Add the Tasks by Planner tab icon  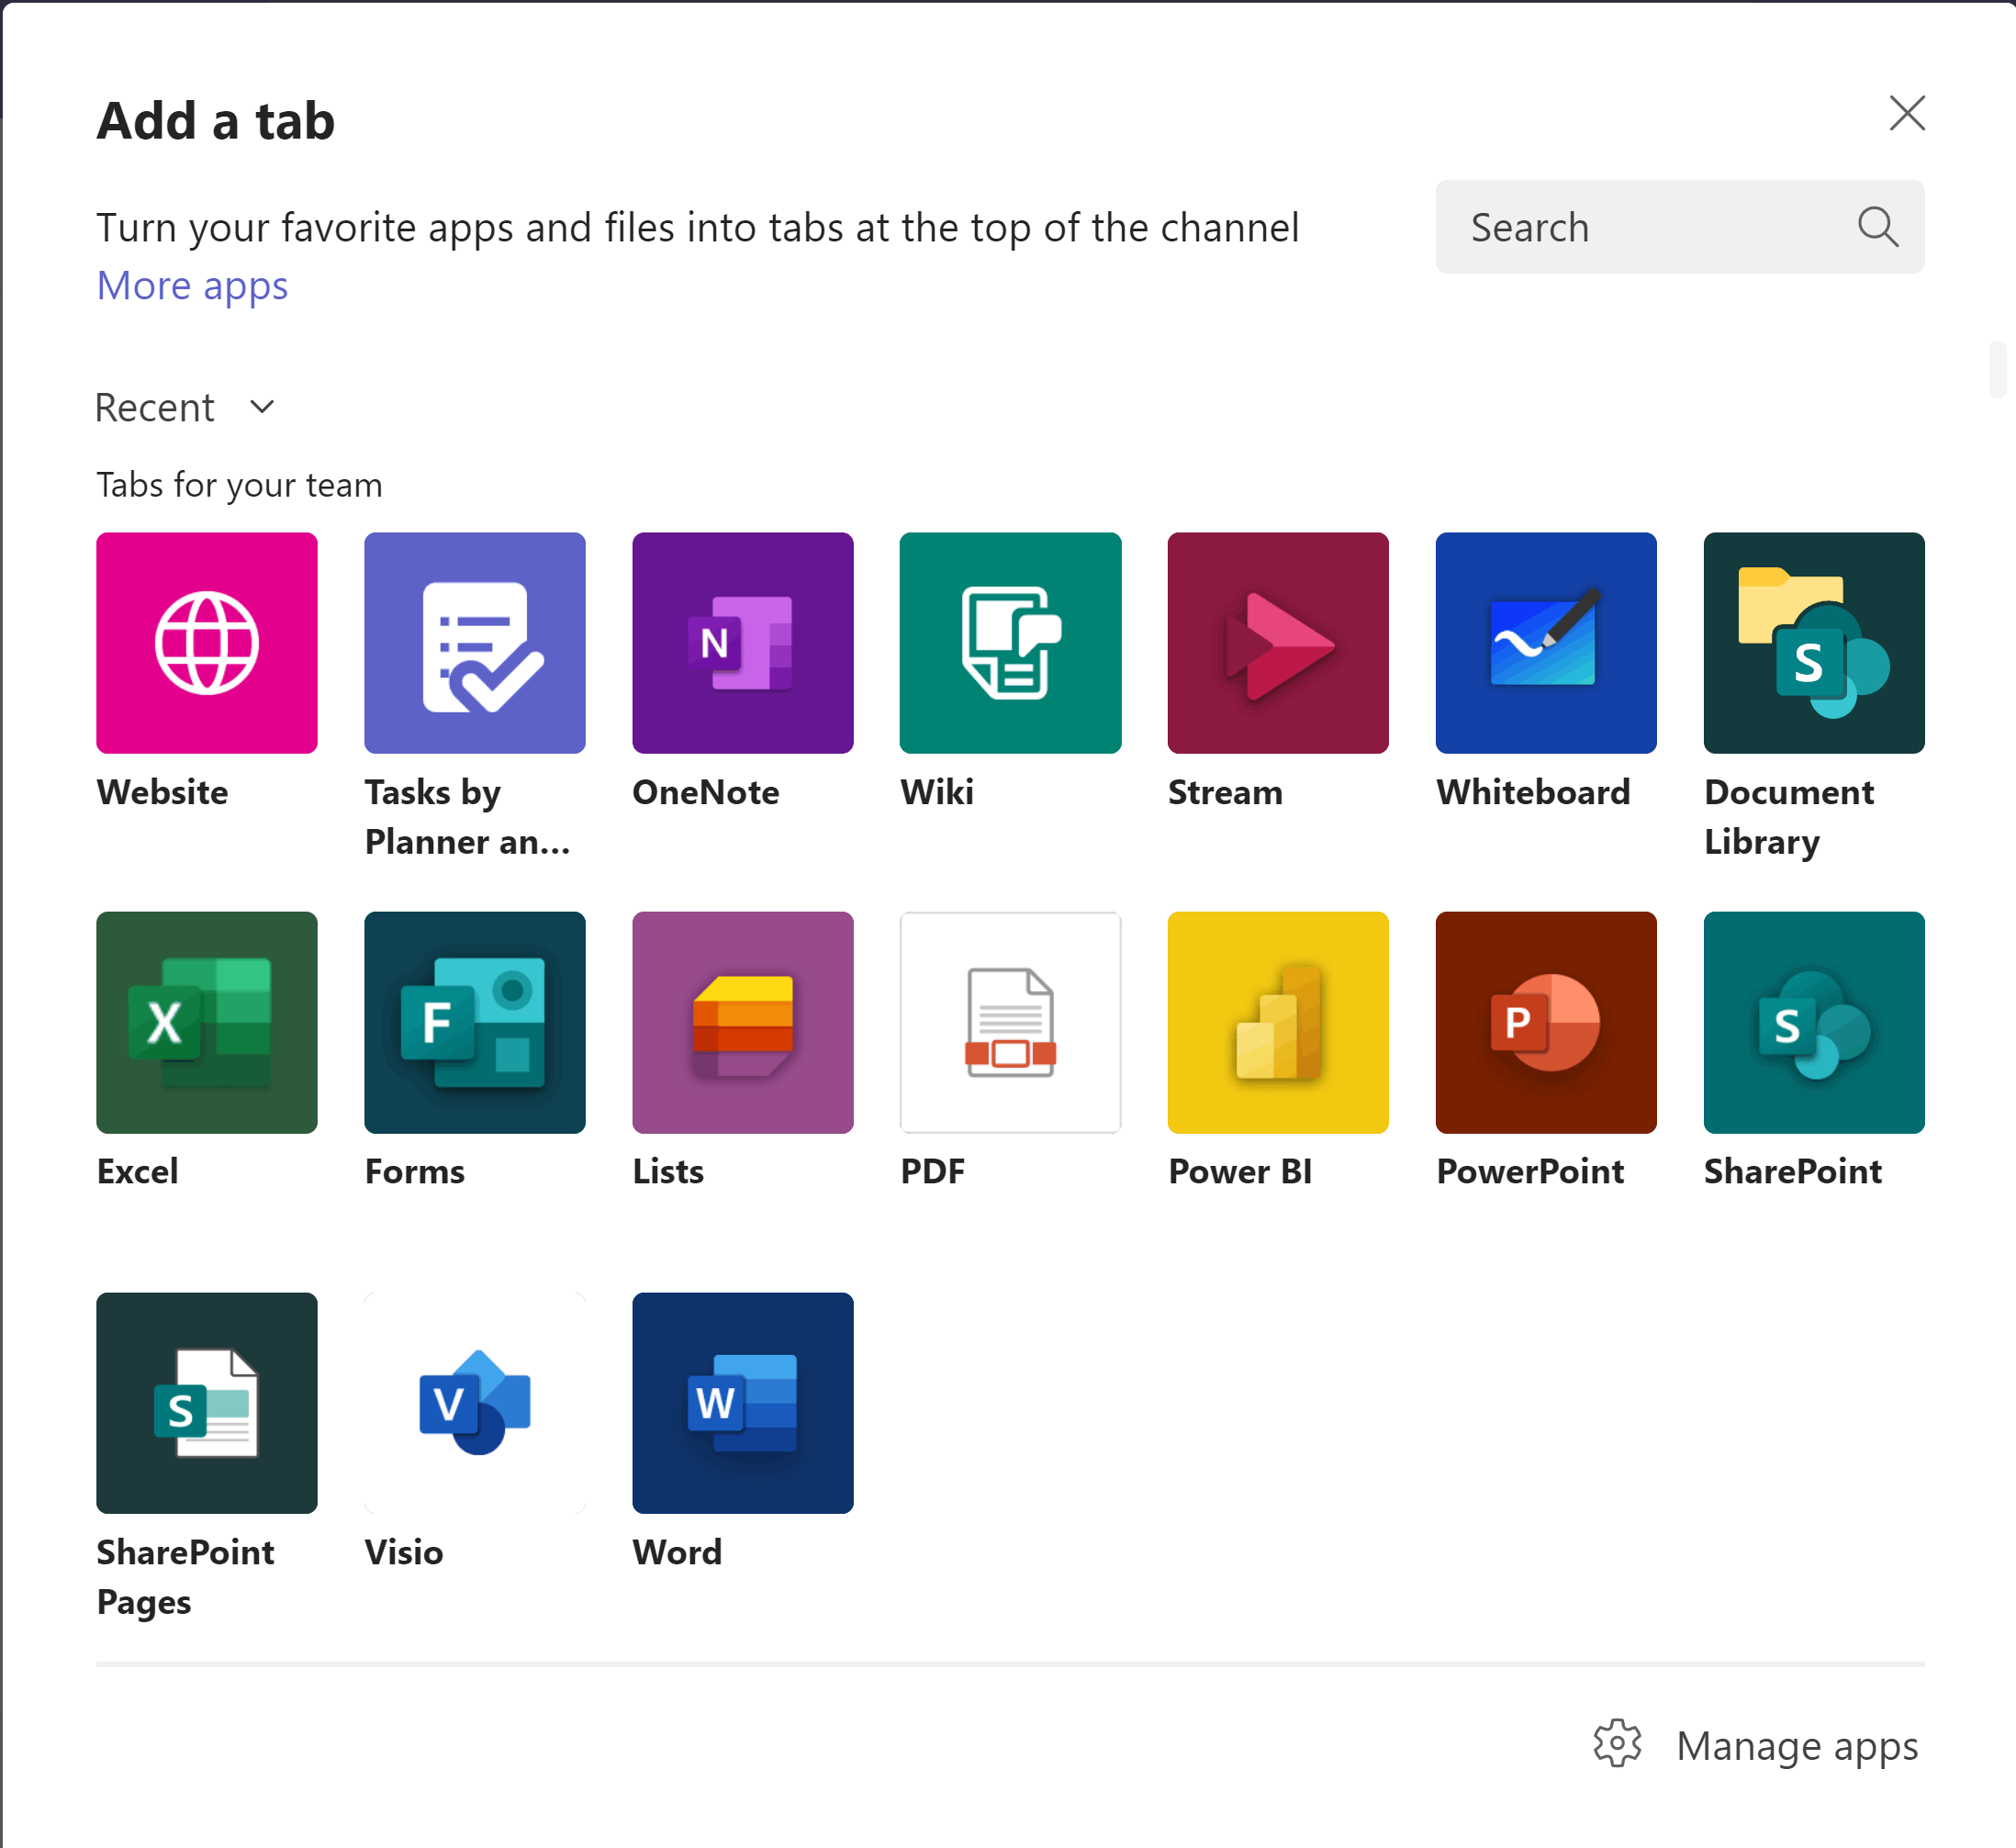pos(475,643)
